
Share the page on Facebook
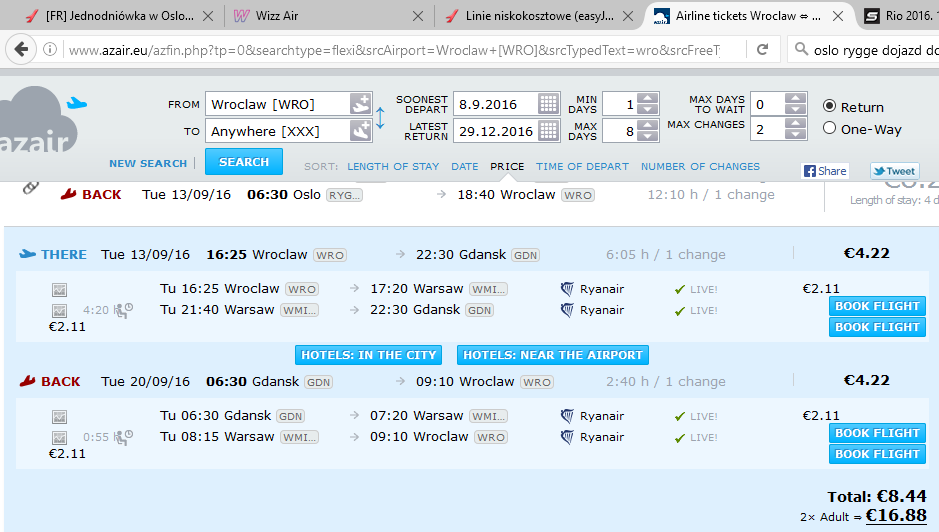click(x=825, y=171)
